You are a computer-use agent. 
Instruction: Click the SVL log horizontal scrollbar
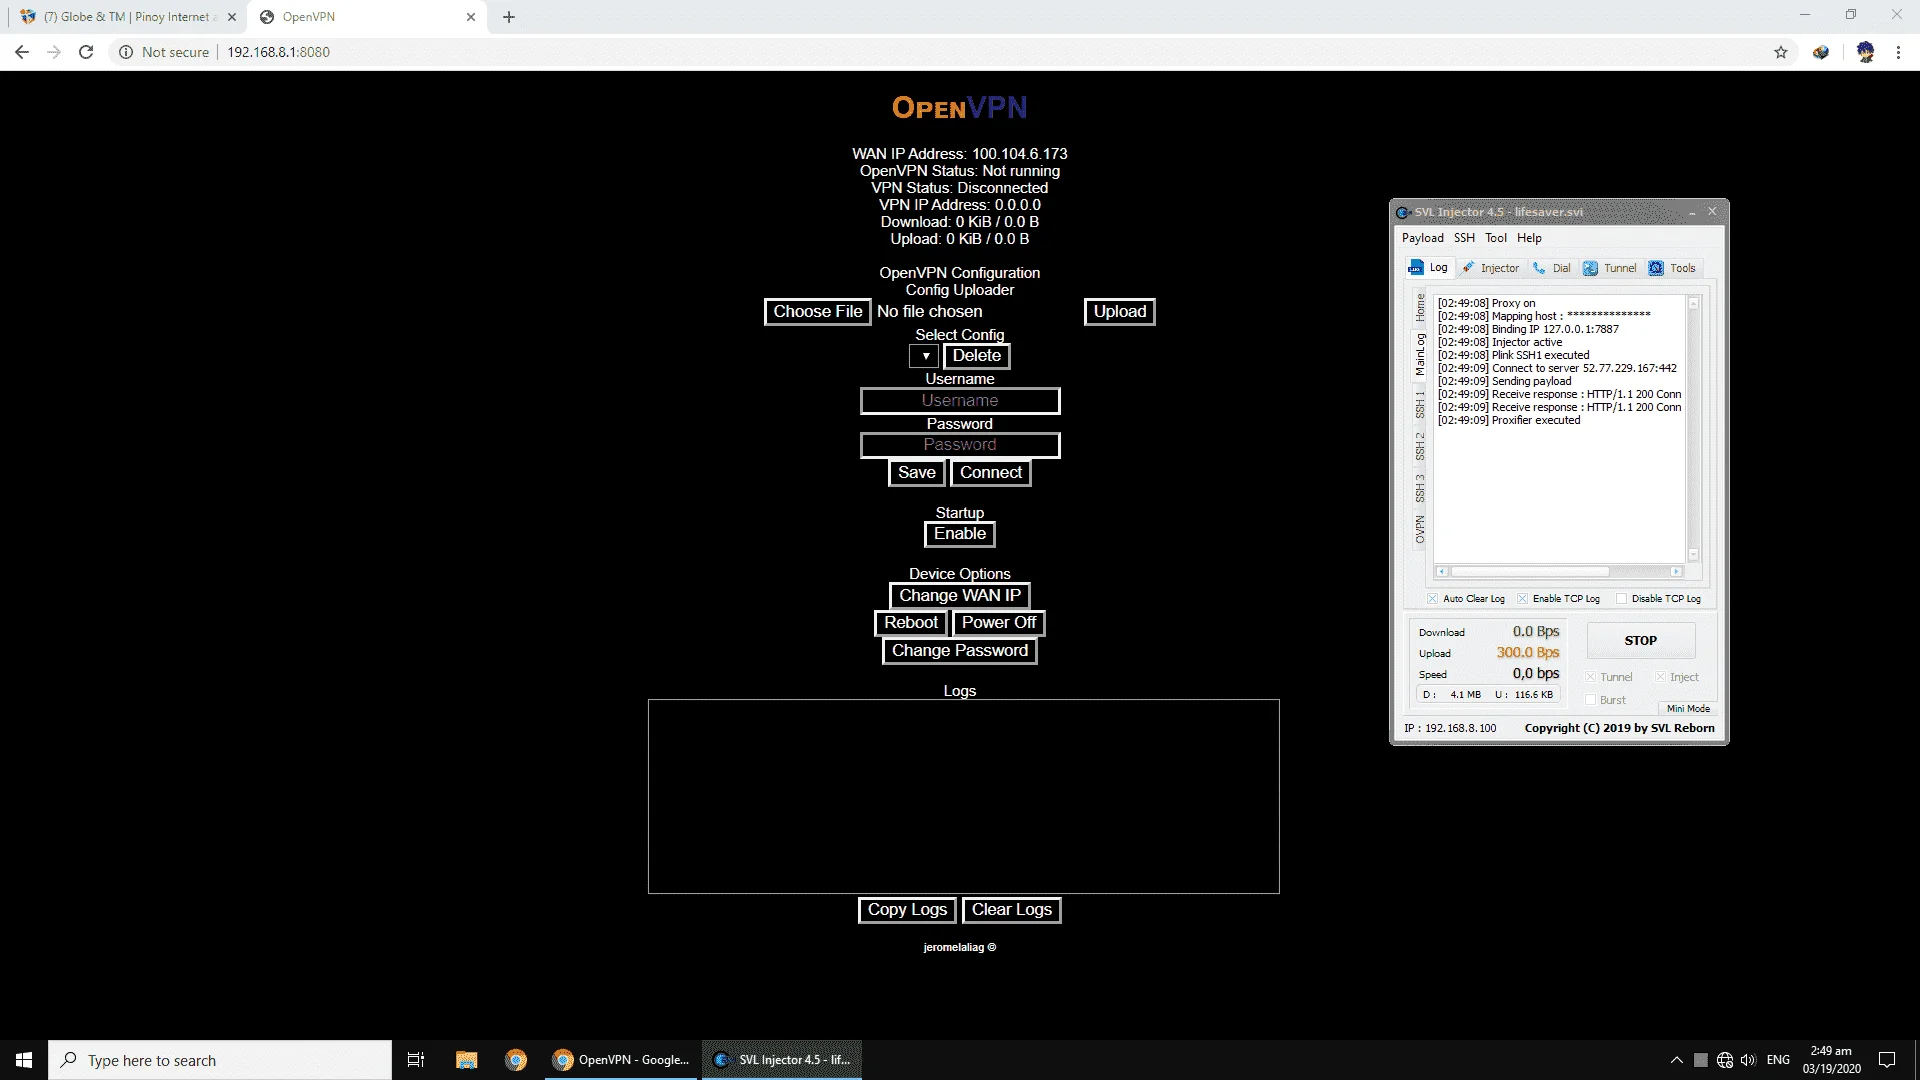coord(1559,572)
